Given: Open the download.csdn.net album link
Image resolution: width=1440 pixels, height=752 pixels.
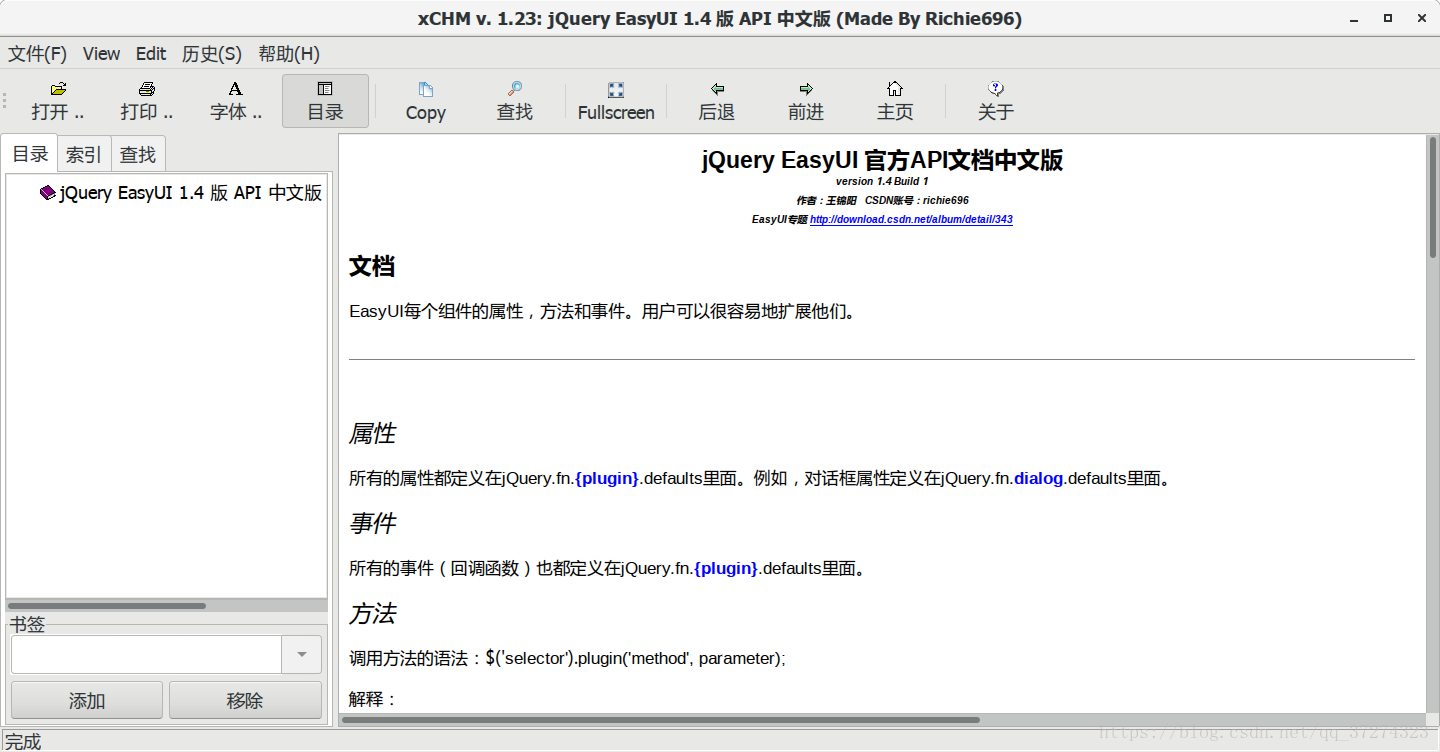Looking at the screenshot, I should (x=911, y=219).
